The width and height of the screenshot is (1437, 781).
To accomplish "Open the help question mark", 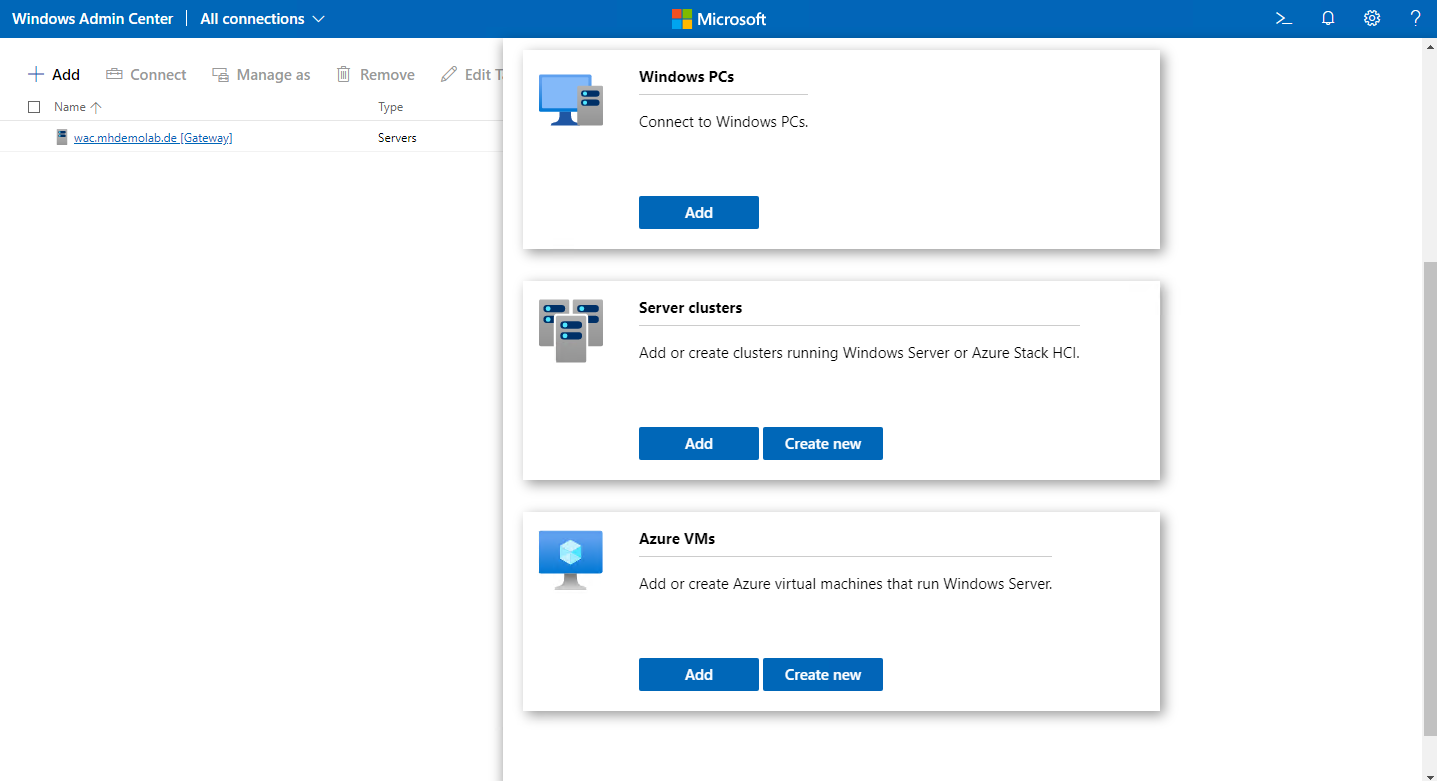I will pyautogui.click(x=1415, y=18).
